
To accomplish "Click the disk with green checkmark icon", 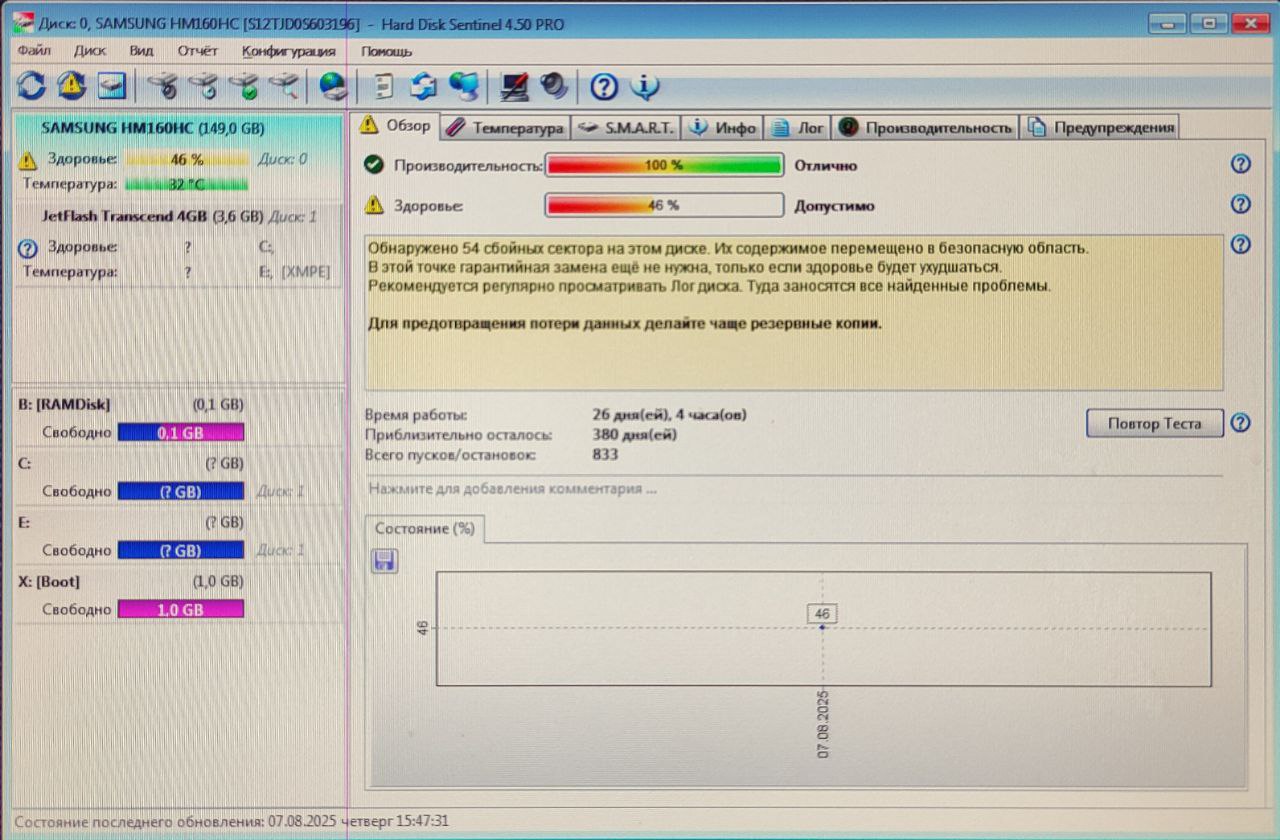I will pos(245,87).
